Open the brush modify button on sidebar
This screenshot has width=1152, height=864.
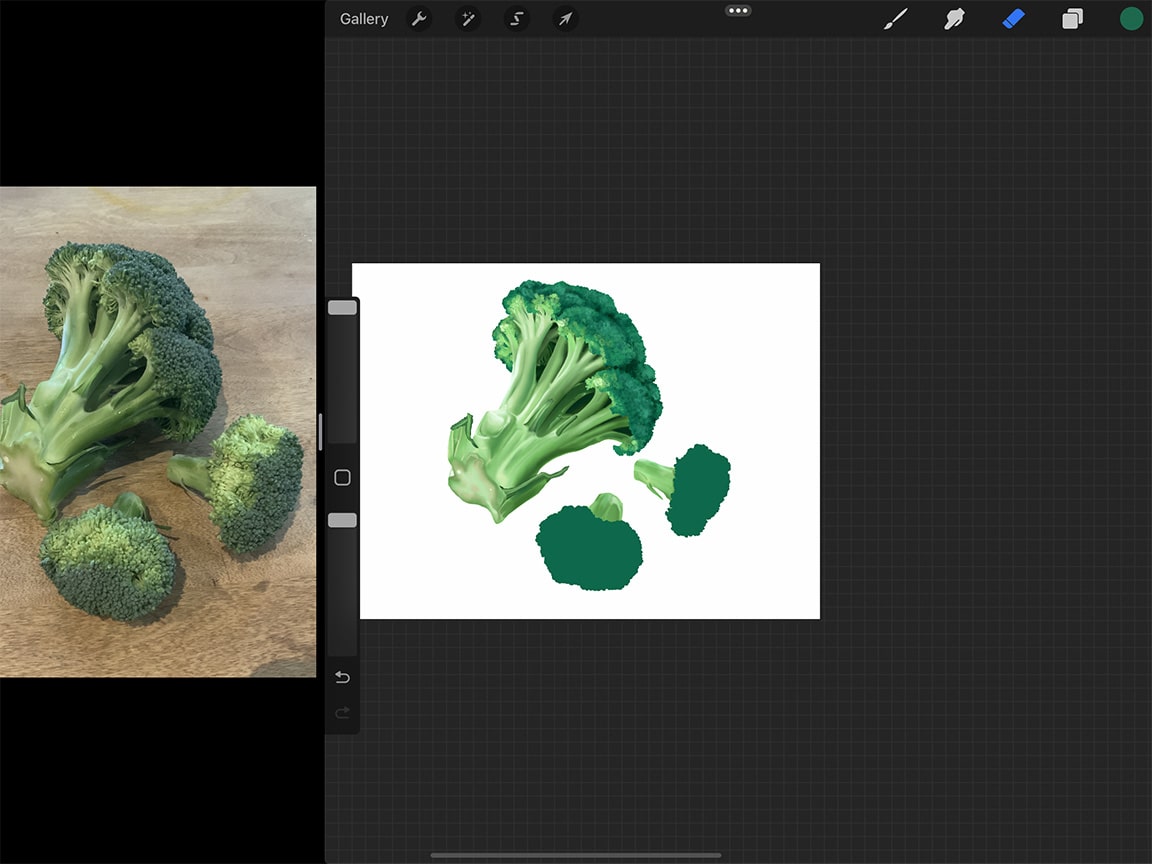click(x=342, y=478)
